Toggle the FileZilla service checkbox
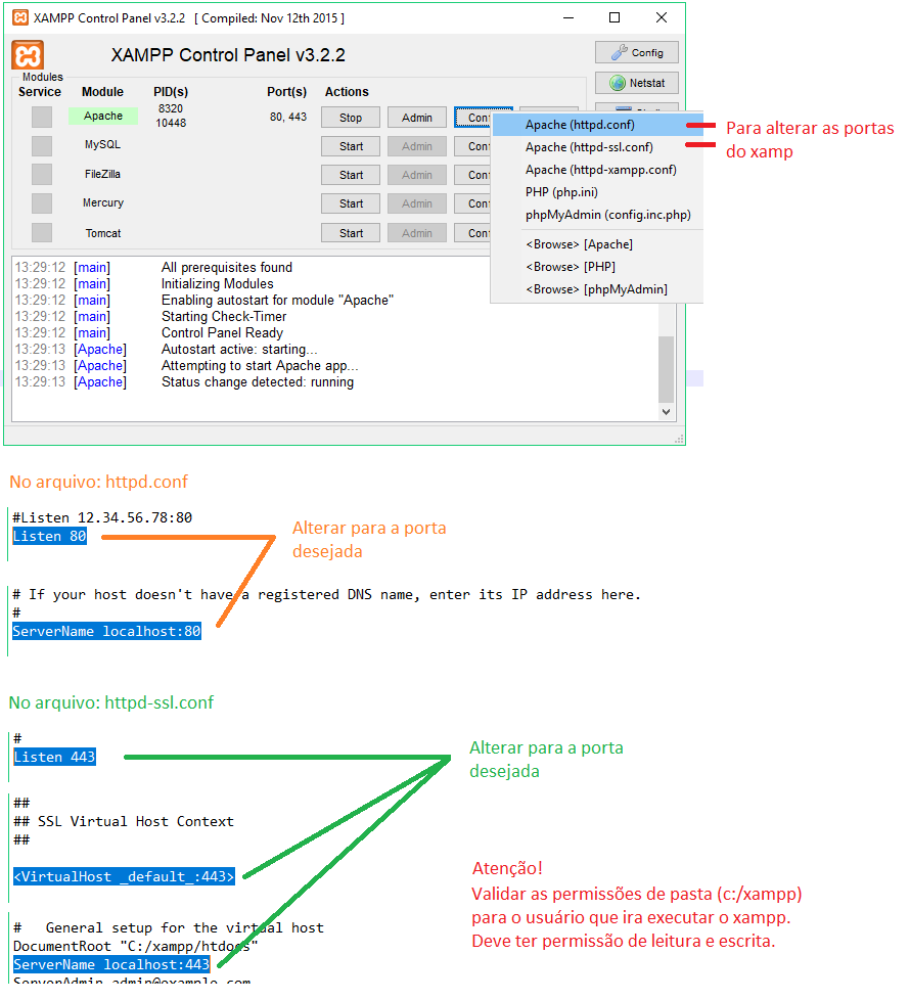The width and height of the screenshot is (910, 1000). tap(42, 176)
